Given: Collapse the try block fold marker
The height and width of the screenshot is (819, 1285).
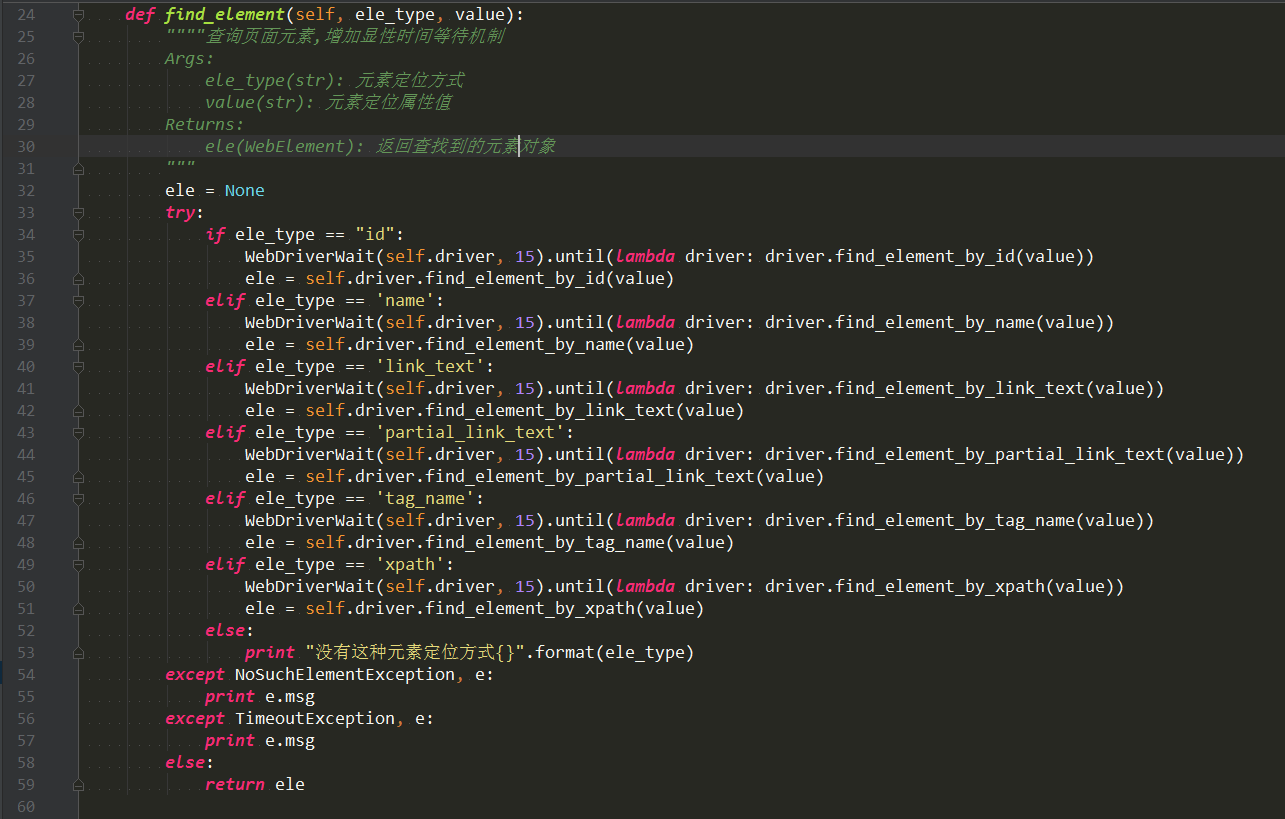Looking at the screenshot, I should [x=78, y=213].
